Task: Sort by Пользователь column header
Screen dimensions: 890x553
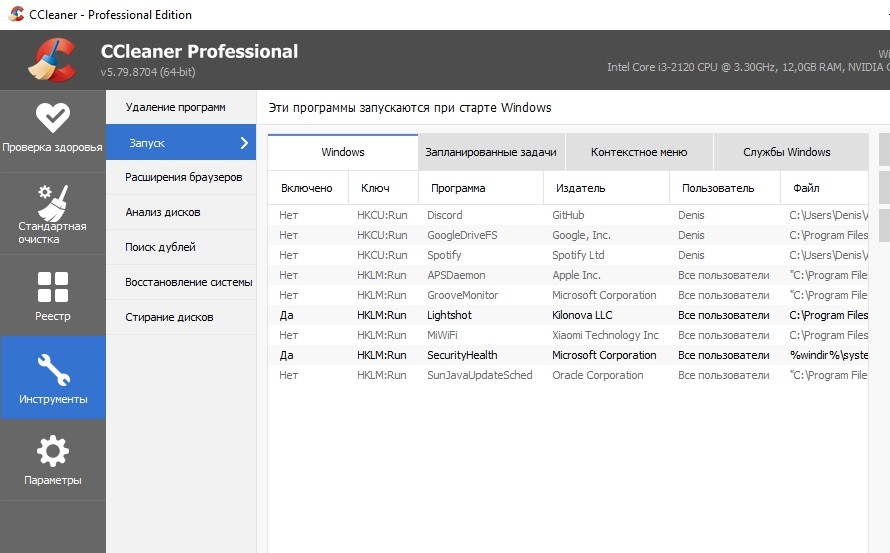Action: point(725,188)
